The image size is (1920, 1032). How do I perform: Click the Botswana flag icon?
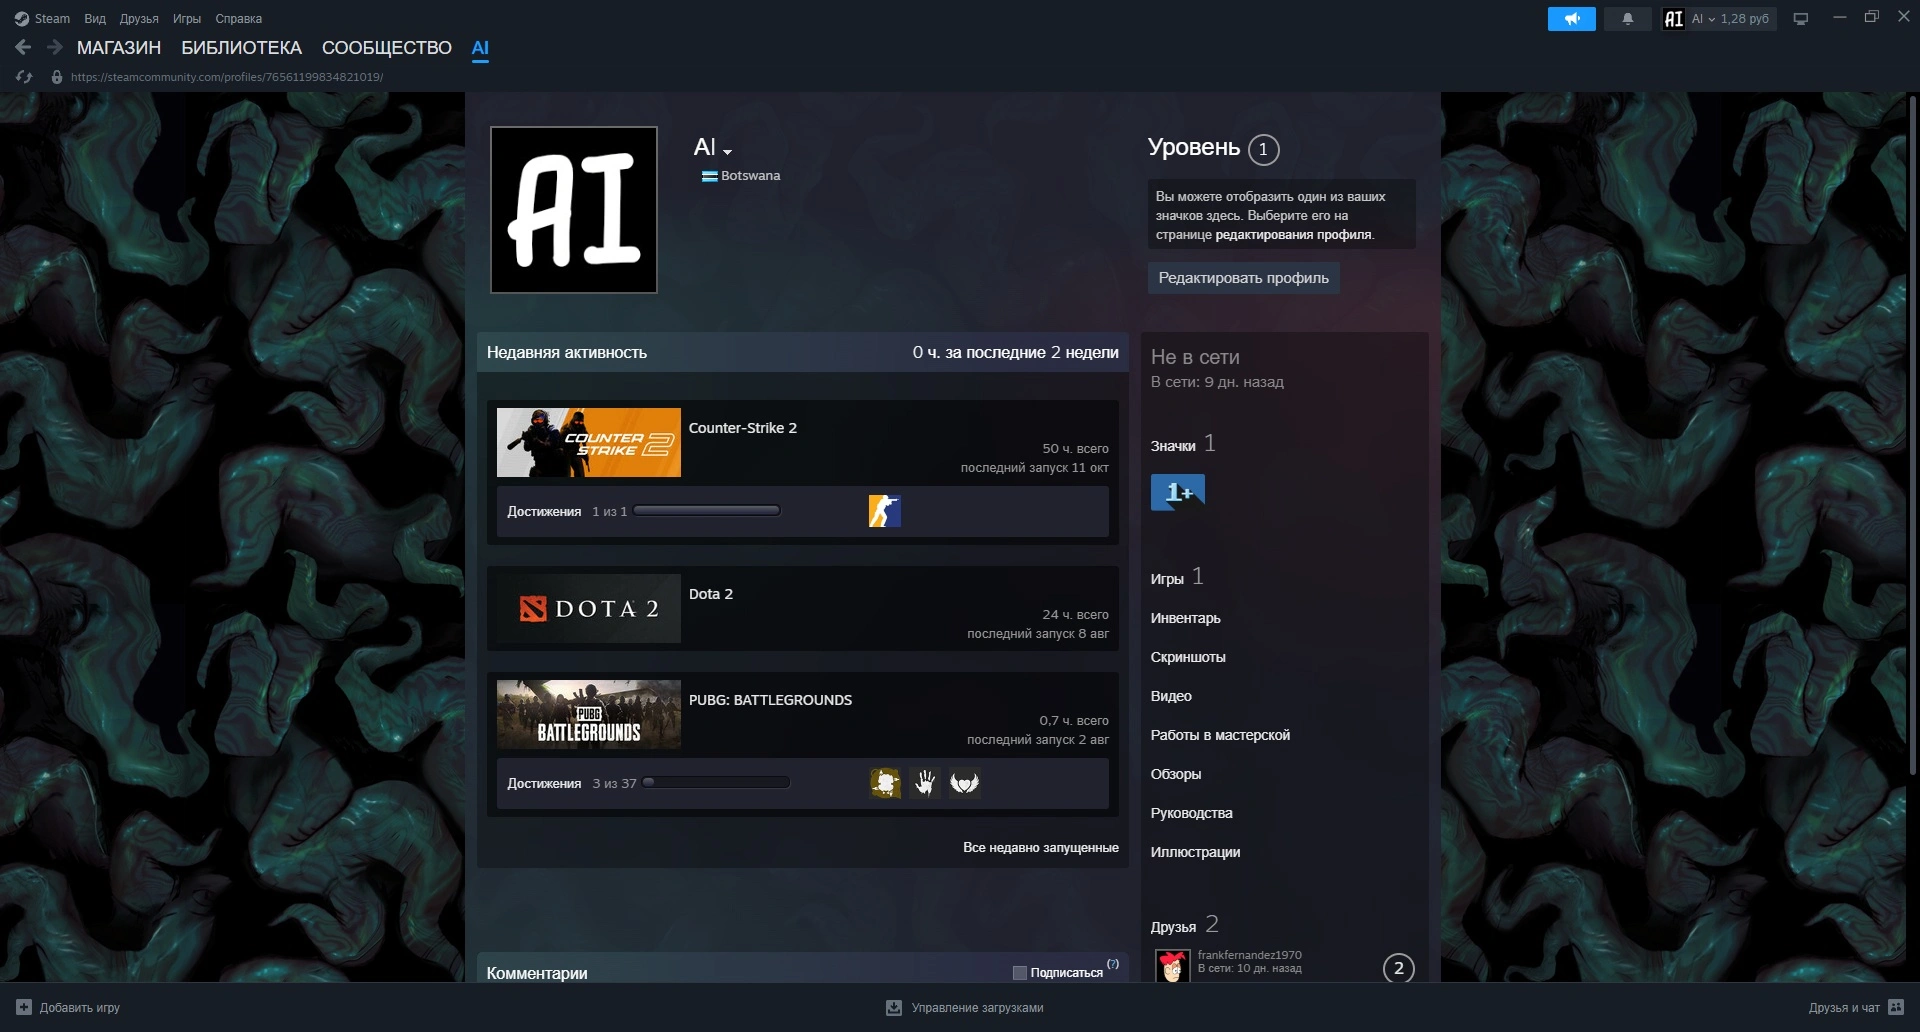(709, 176)
